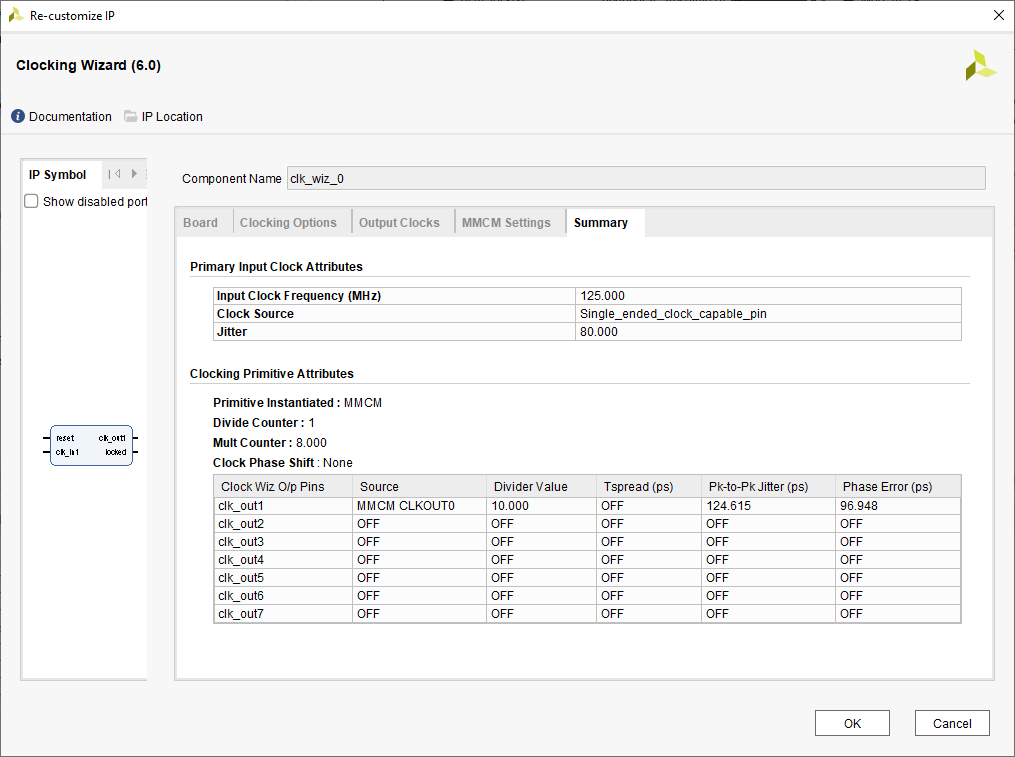
Task: Click the next arrow in IP Symbol panel
Action: tap(134, 173)
